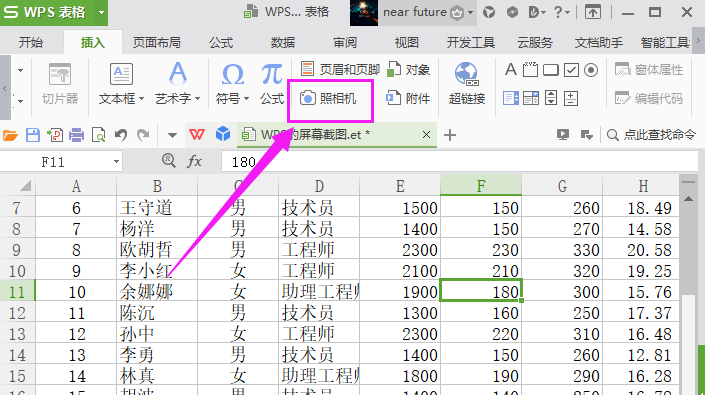
Task: Open the Slicer (切片器) tool
Action: tap(60, 84)
